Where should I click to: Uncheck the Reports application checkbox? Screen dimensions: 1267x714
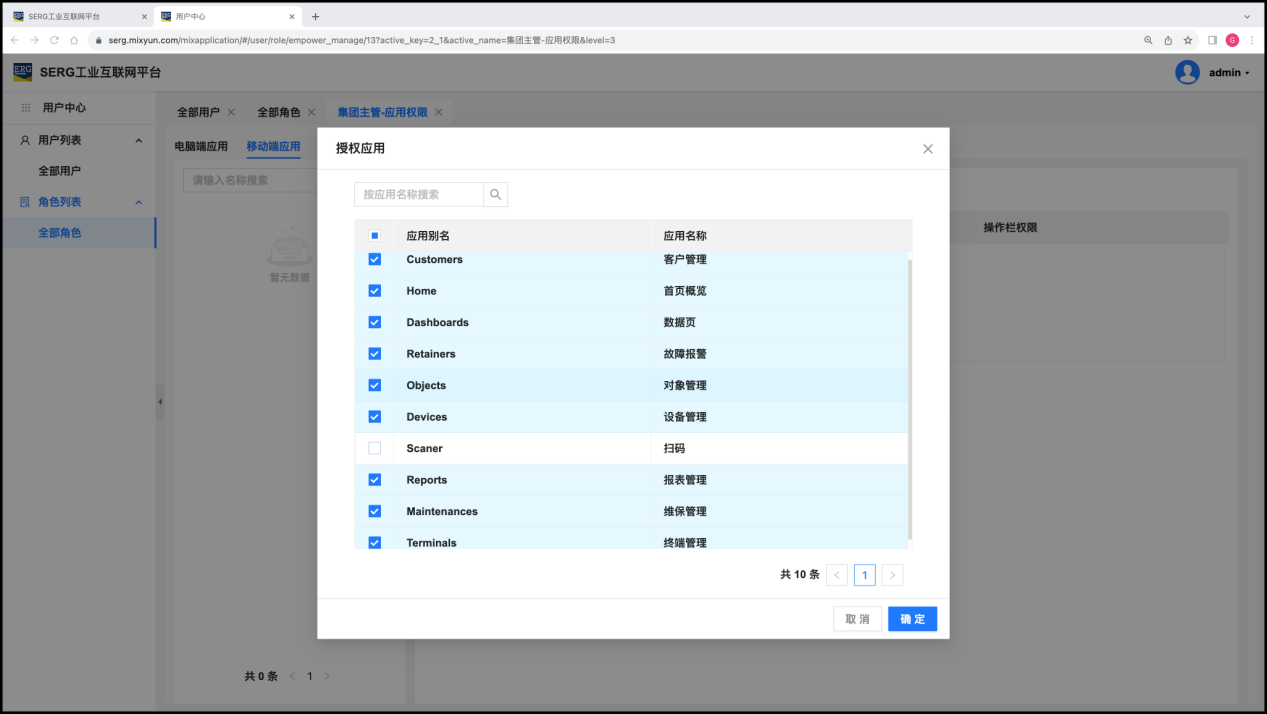click(375, 480)
